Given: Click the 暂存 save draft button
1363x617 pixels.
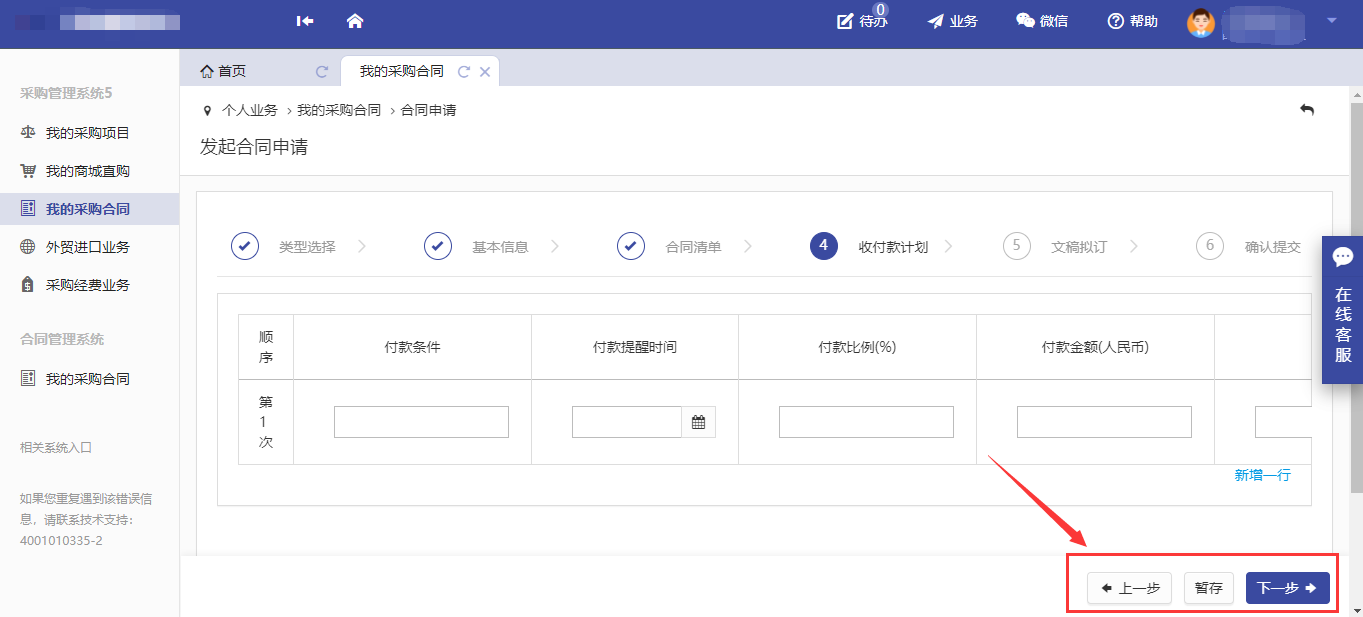Looking at the screenshot, I should click(1208, 588).
